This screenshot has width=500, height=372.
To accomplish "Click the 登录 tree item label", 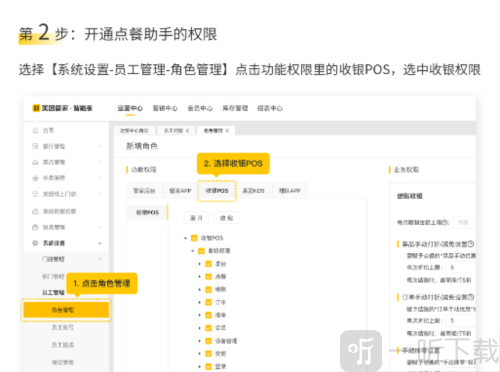I will (x=221, y=366).
